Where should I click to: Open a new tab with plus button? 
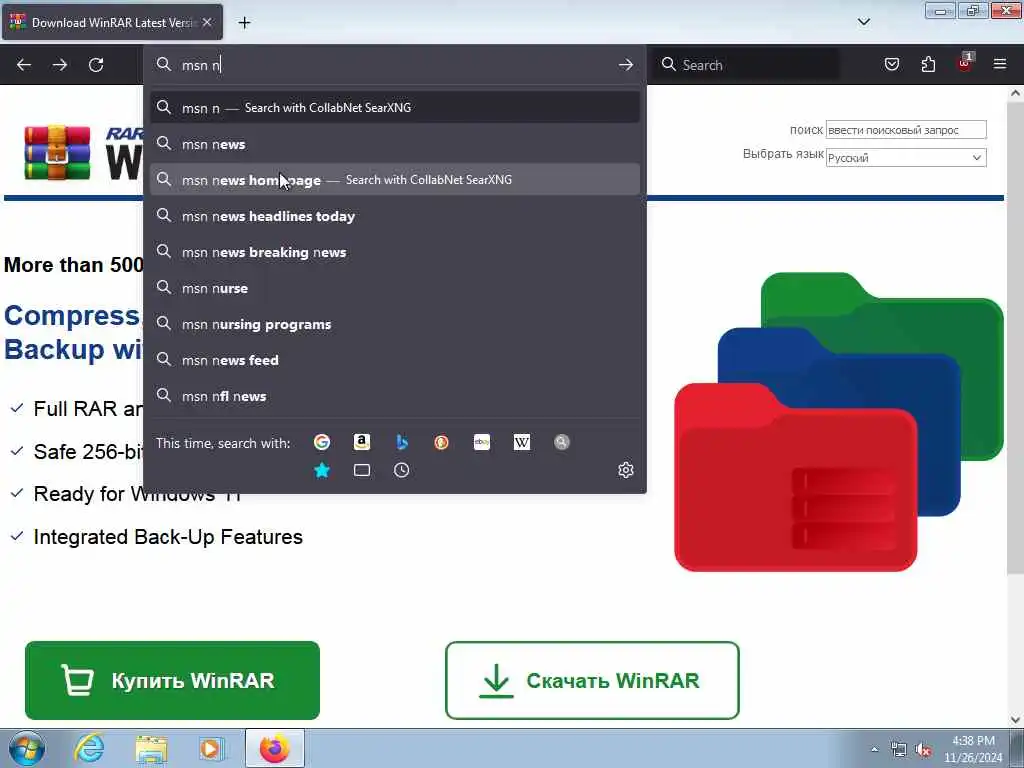coord(244,23)
